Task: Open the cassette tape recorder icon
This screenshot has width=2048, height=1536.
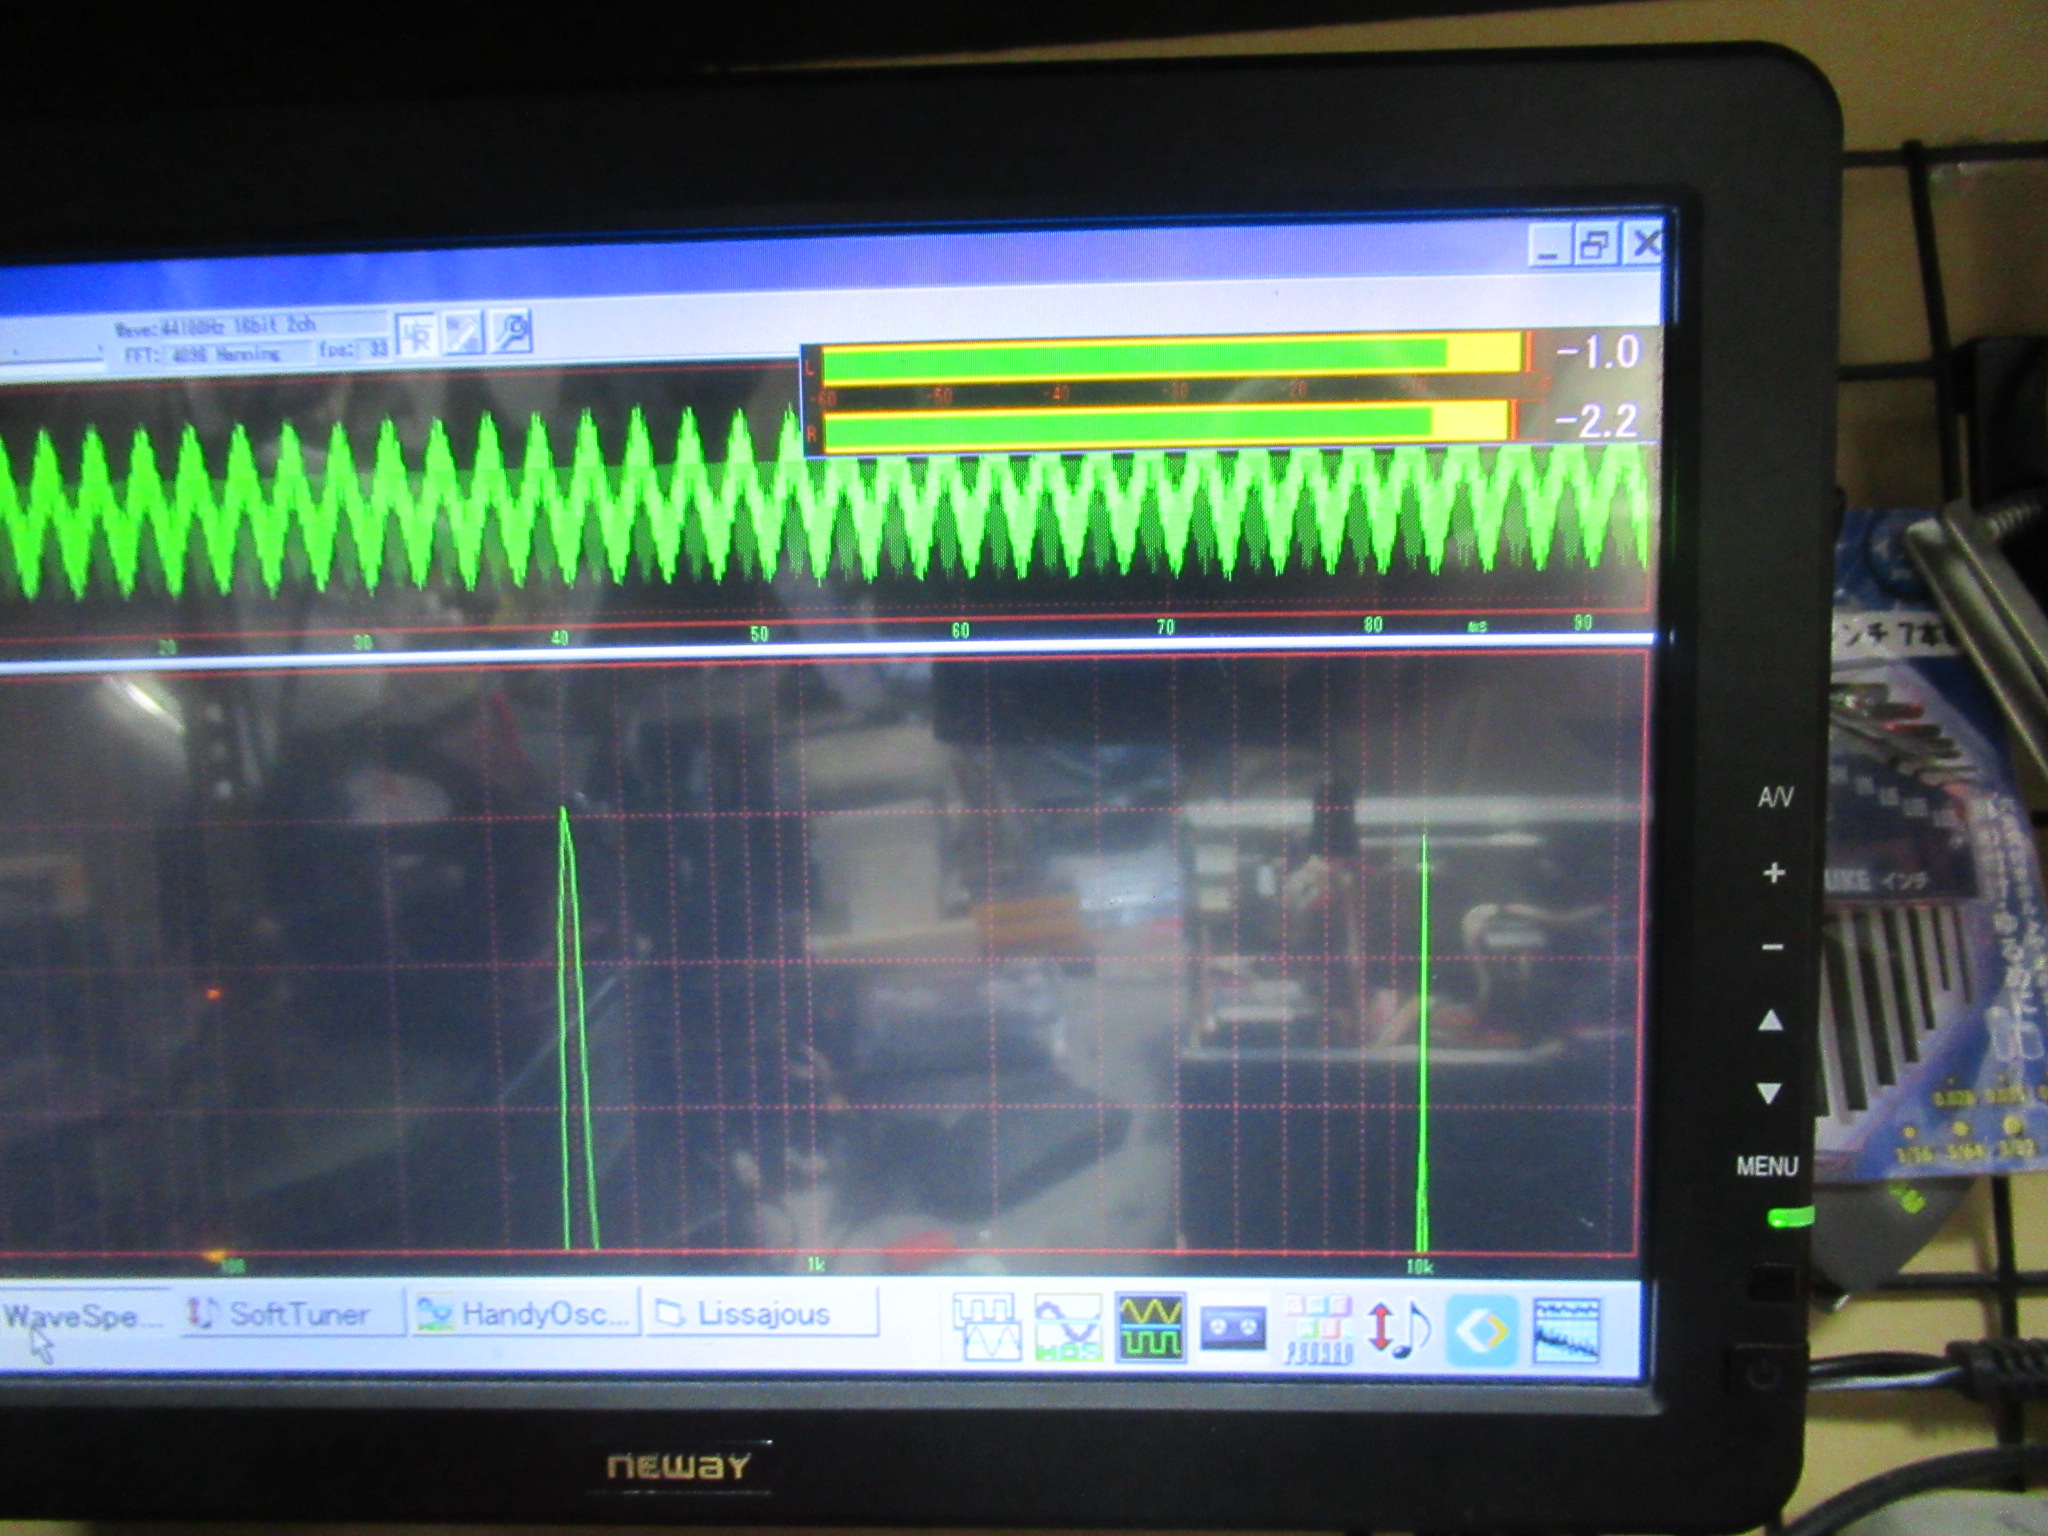Action: 1232,1328
